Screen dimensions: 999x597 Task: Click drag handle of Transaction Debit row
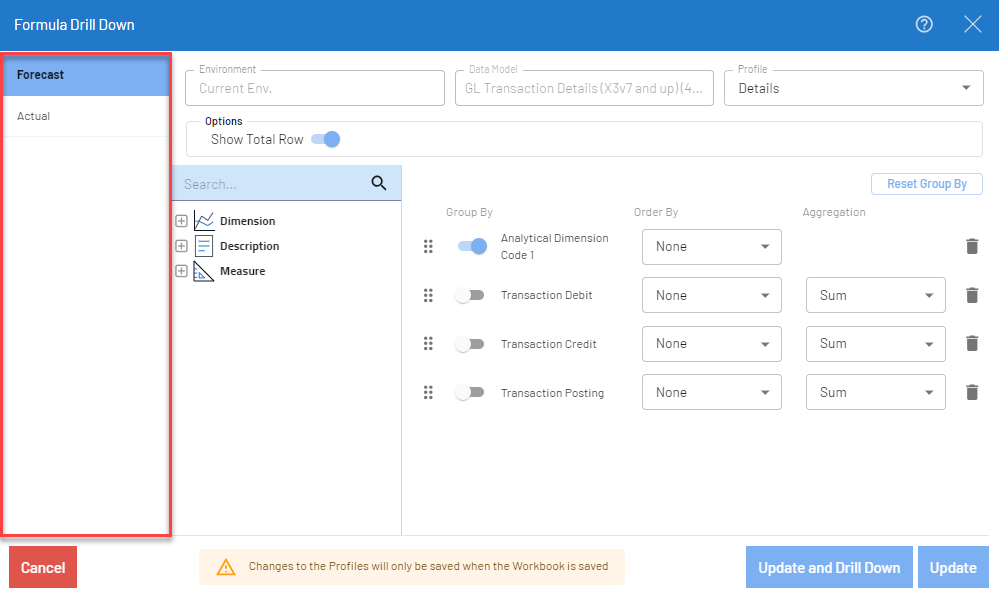[x=428, y=295]
